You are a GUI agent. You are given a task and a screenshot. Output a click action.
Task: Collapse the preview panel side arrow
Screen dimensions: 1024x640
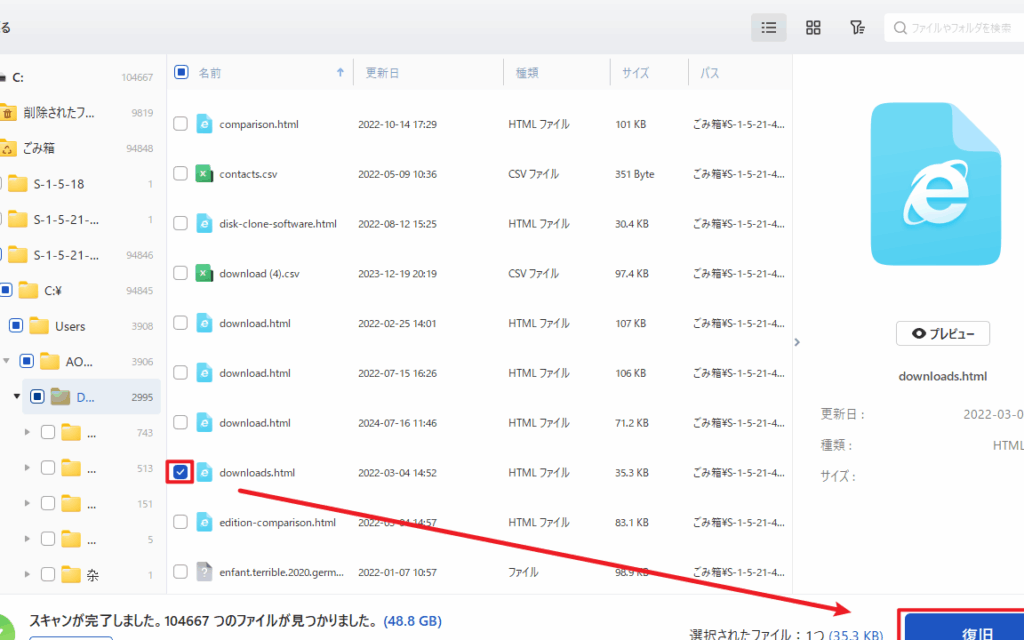[x=797, y=342]
